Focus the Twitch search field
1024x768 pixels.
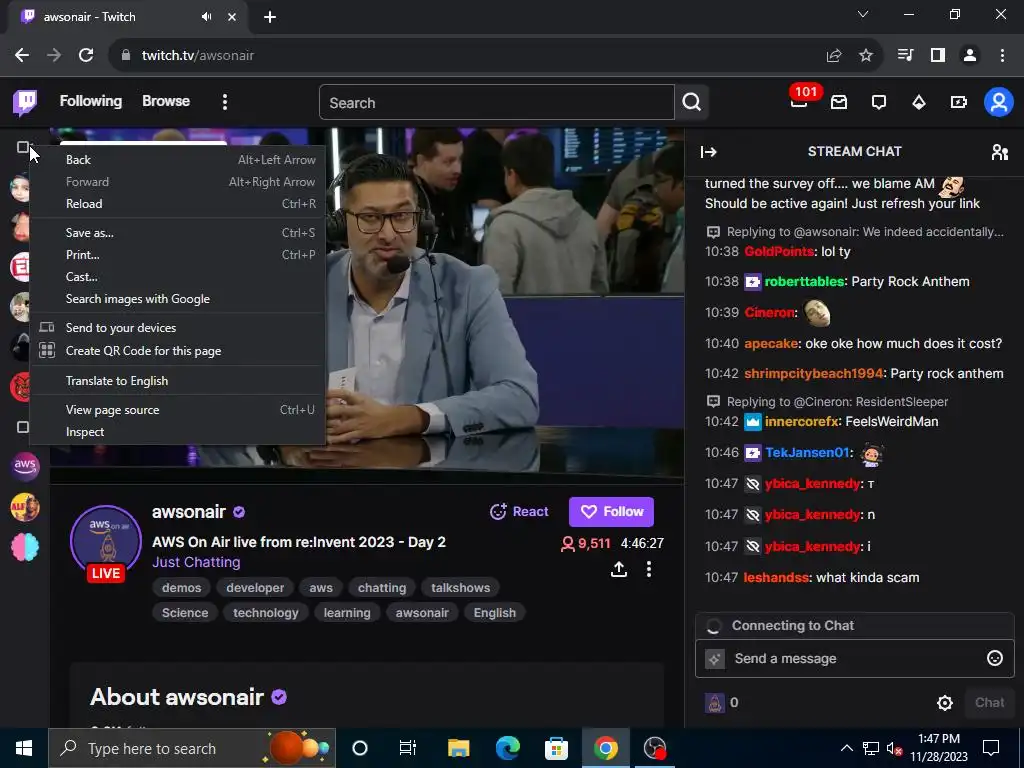point(496,103)
